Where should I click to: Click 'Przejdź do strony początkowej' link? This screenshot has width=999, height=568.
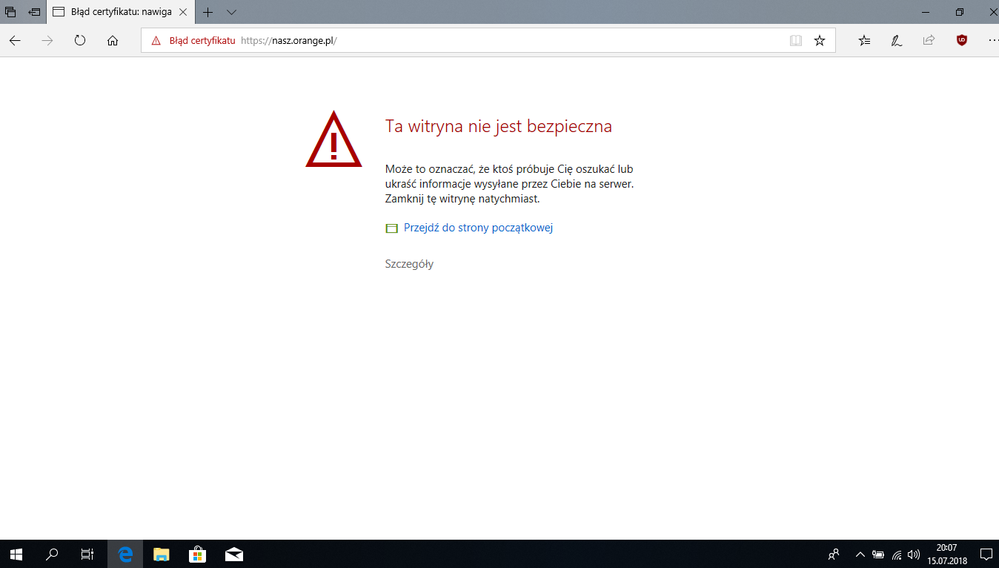(478, 227)
